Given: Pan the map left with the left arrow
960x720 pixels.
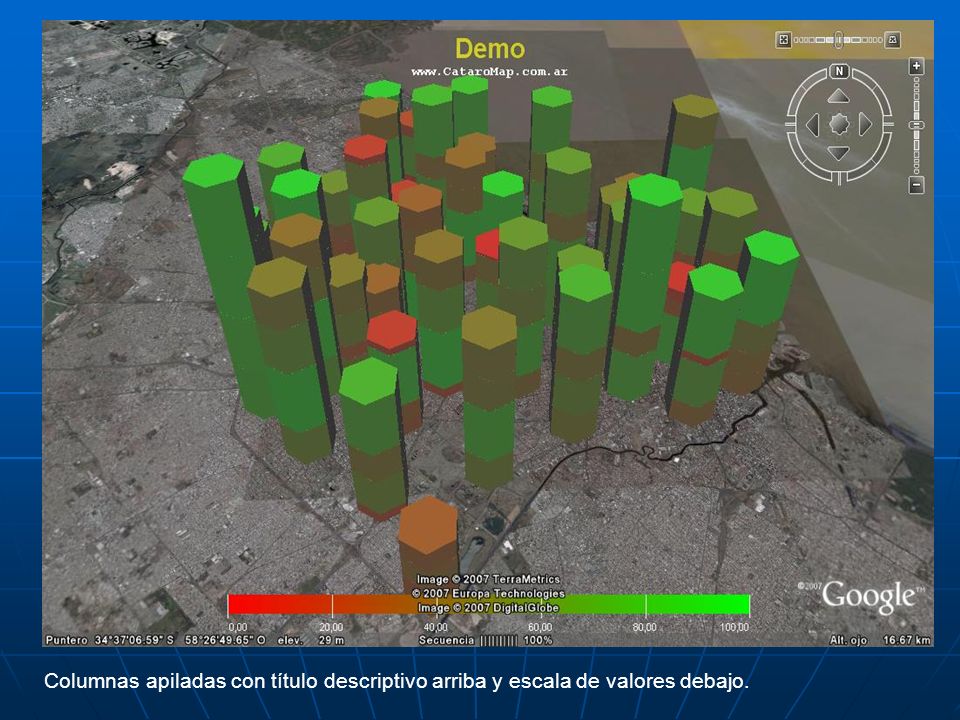Looking at the screenshot, I should coord(812,125).
